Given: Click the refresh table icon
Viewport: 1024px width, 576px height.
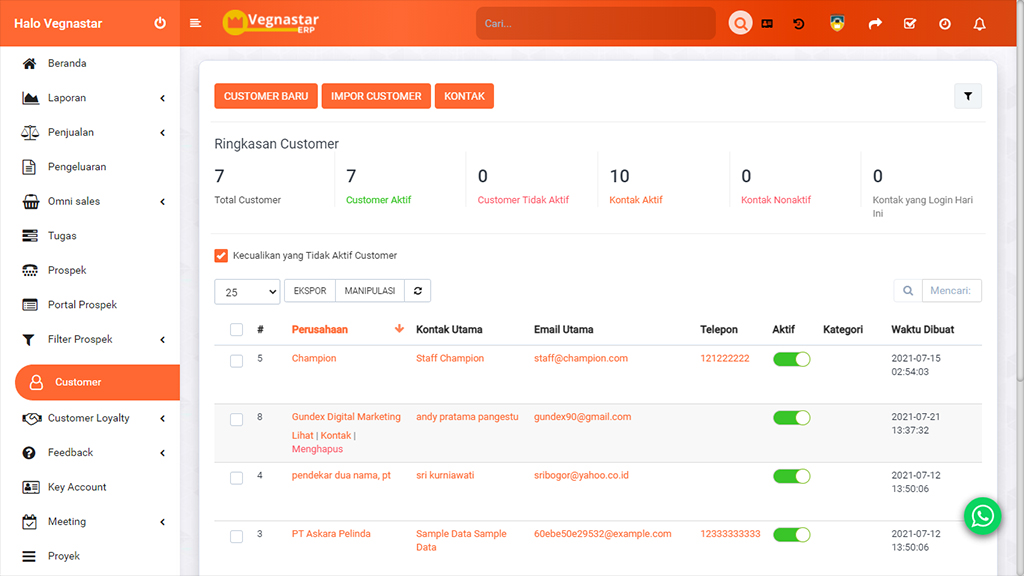Looking at the screenshot, I should 418,291.
